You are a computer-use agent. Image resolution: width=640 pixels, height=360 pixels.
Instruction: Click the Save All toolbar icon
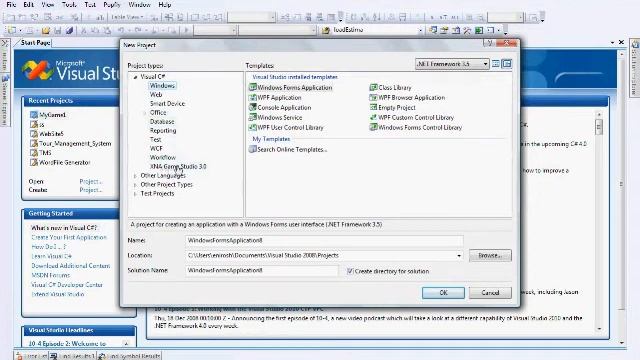(69, 30)
